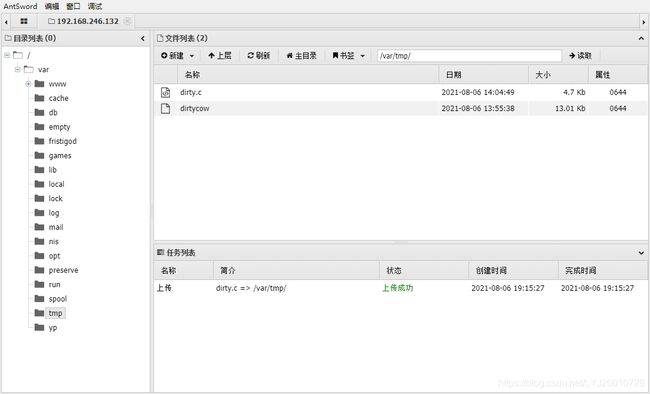Viewport: 650px width, 394px height.
Task: Select the dirtycow file name
Action: pos(194,109)
